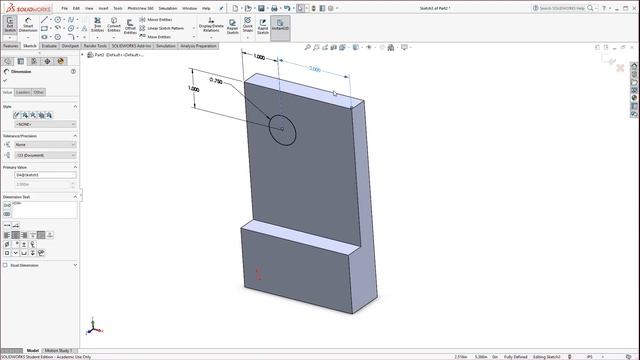Viewport: 640px width, 360px height.
Task: Click the Open document icon
Action: pyautogui.click(x=248, y=8)
